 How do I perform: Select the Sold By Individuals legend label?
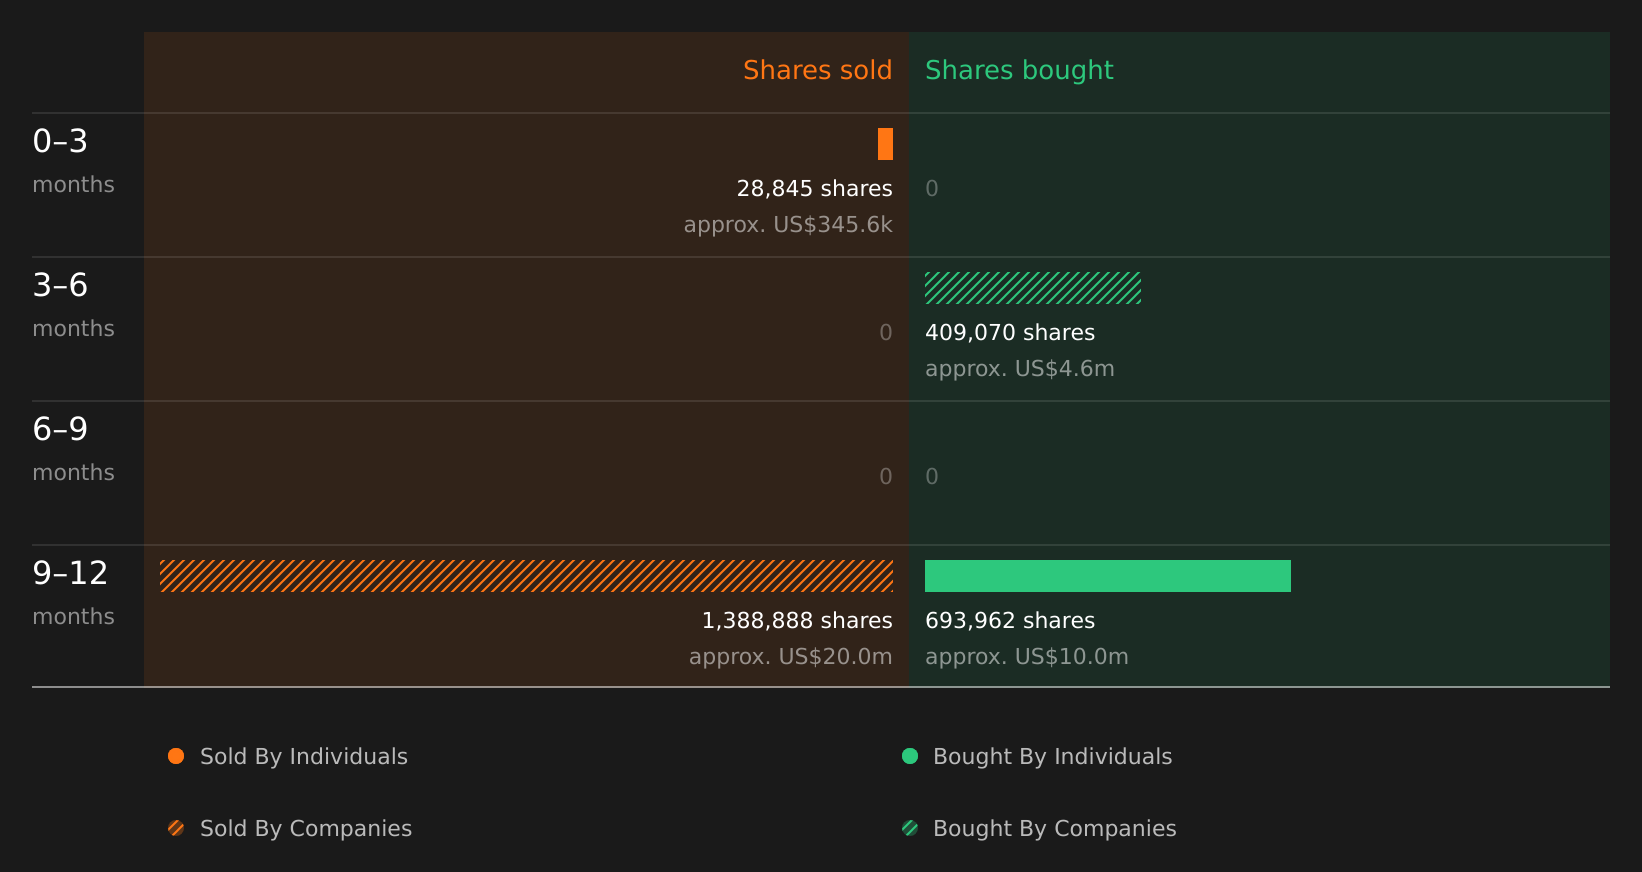pyautogui.click(x=304, y=757)
